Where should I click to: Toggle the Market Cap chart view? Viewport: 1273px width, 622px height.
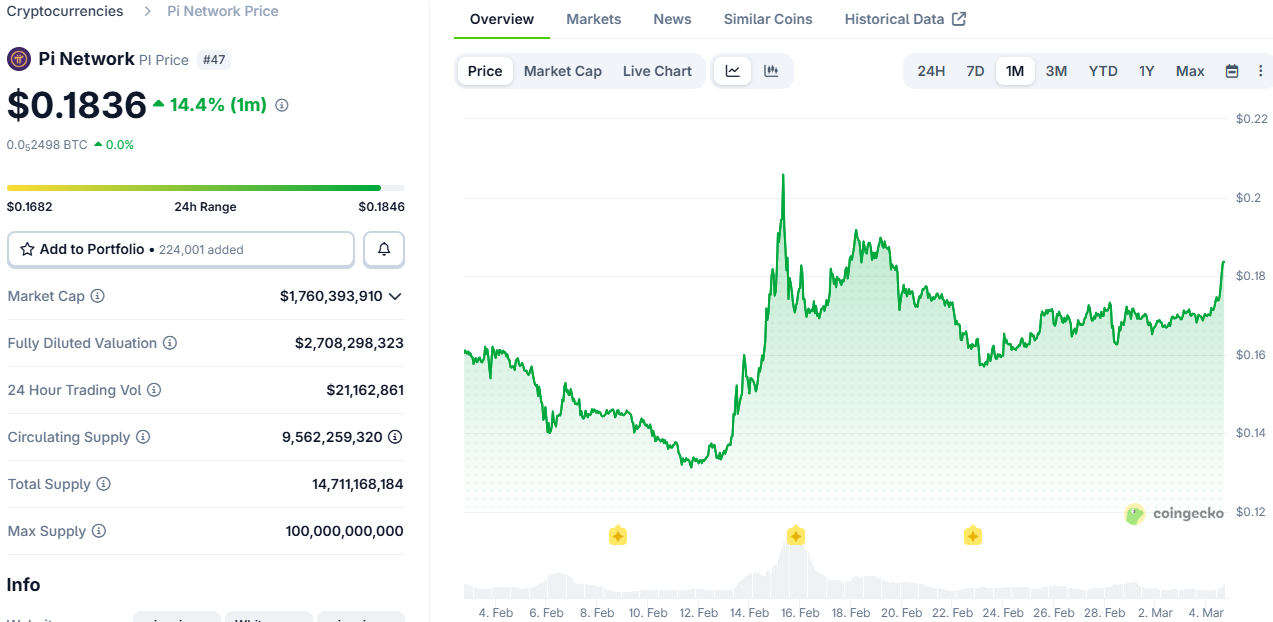pyautogui.click(x=562, y=71)
